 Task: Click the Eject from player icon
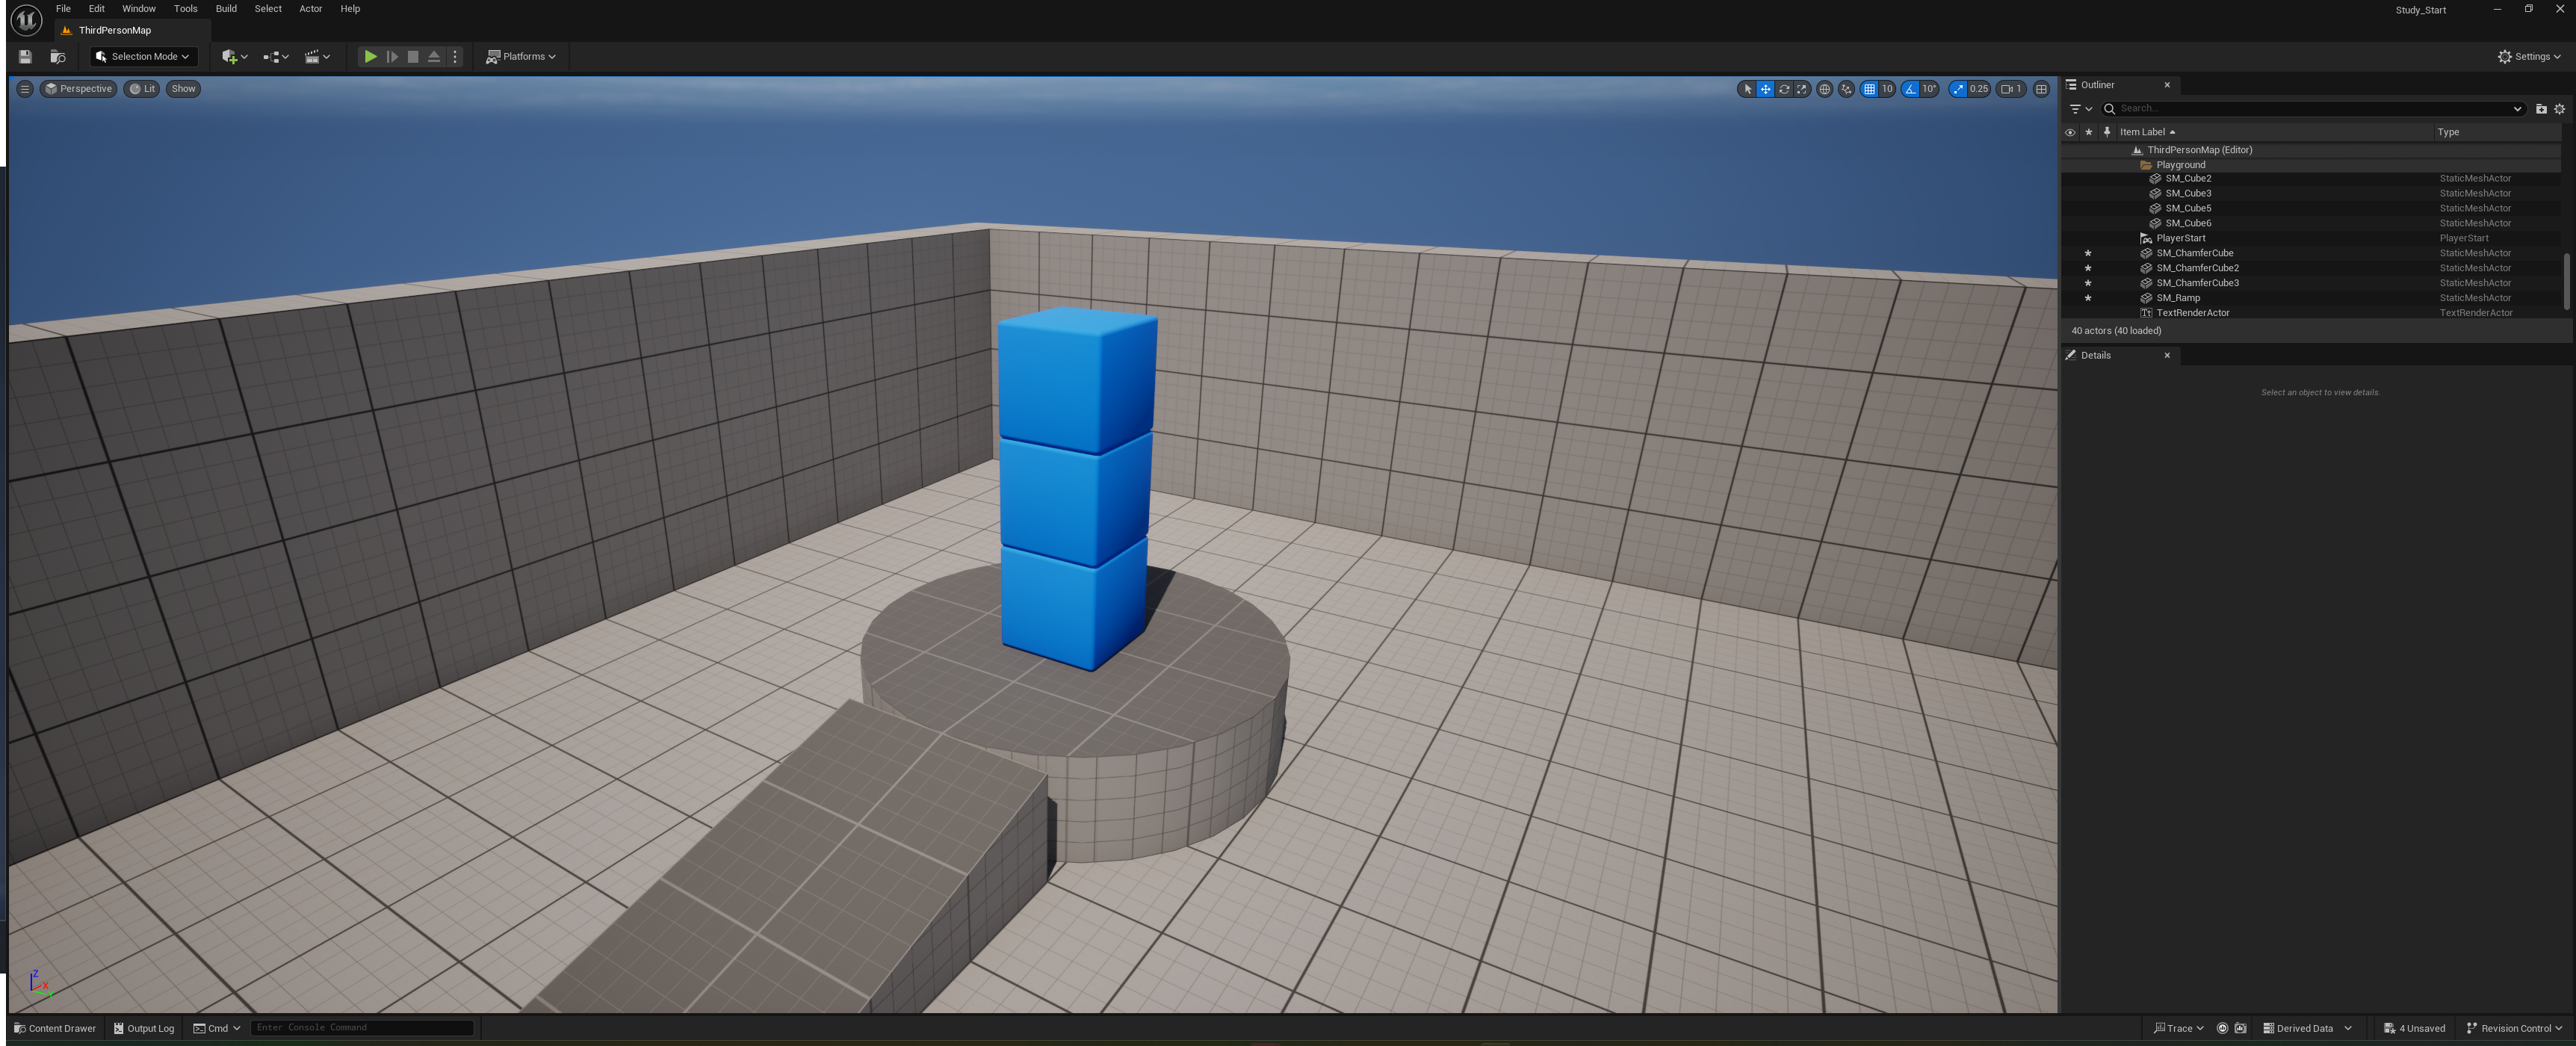coord(434,57)
